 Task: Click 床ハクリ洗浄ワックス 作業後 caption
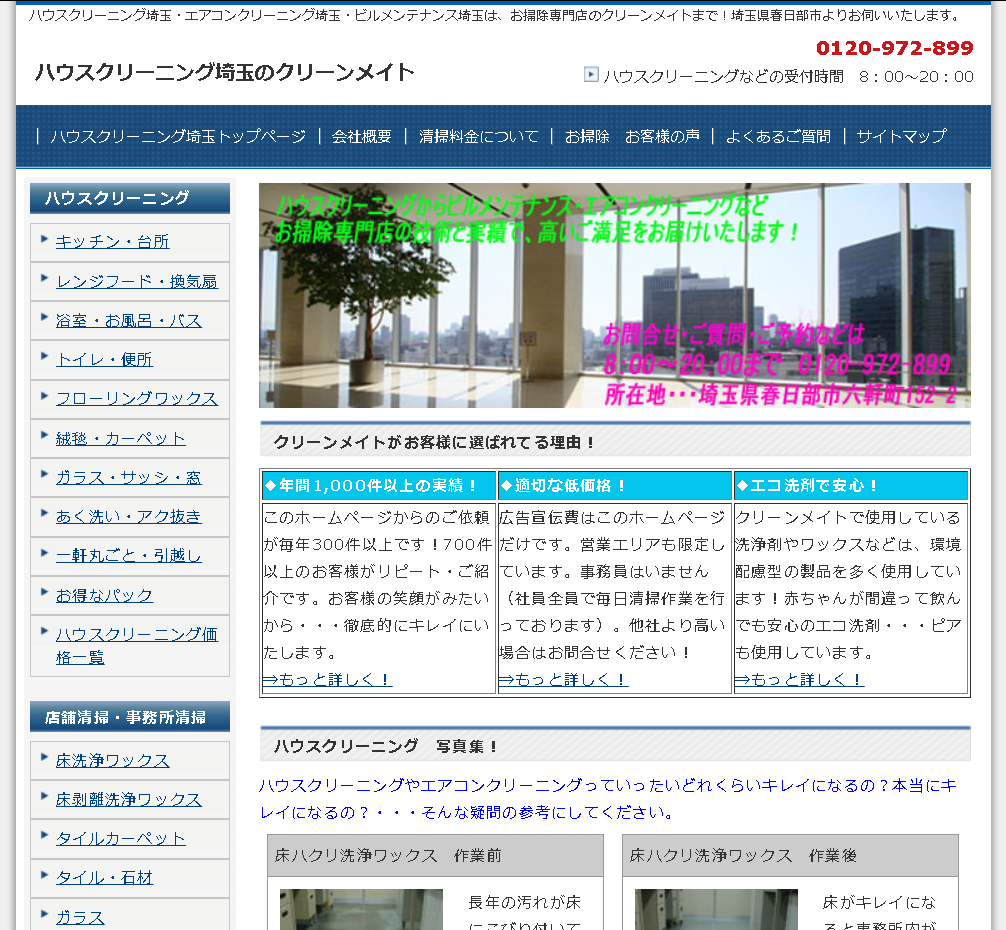click(743, 855)
